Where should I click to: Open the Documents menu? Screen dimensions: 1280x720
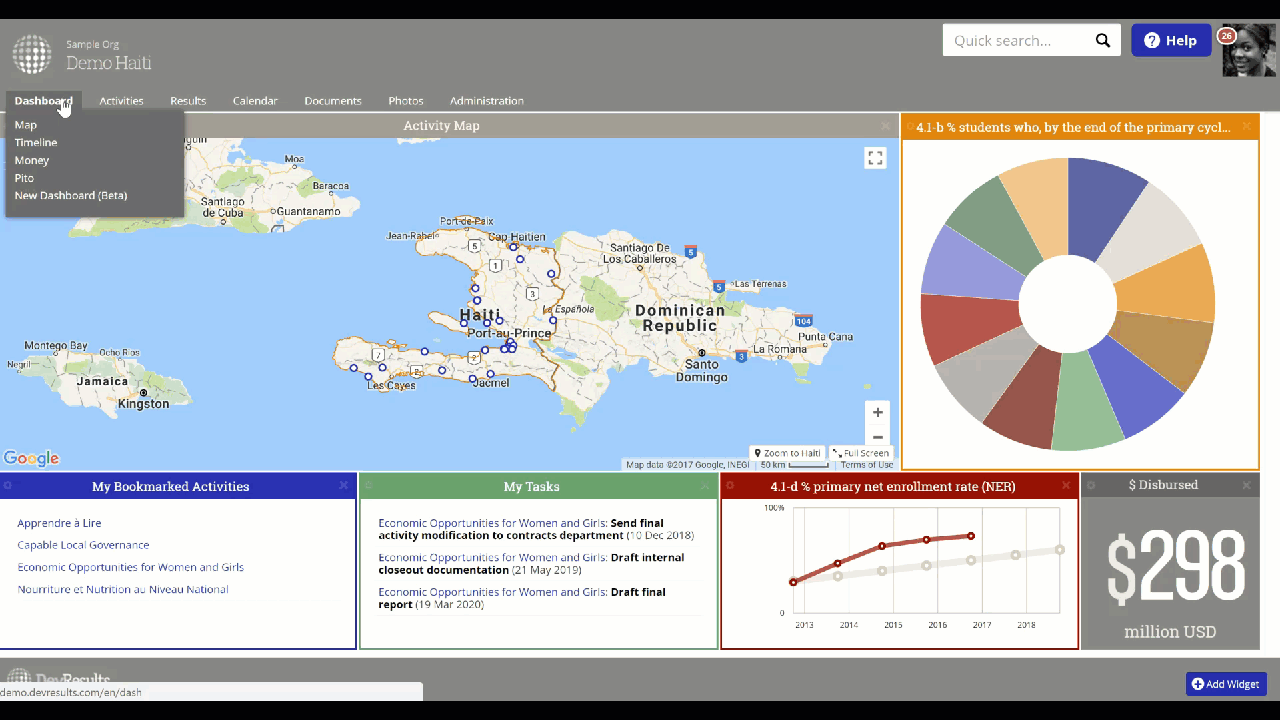click(333, 101)
